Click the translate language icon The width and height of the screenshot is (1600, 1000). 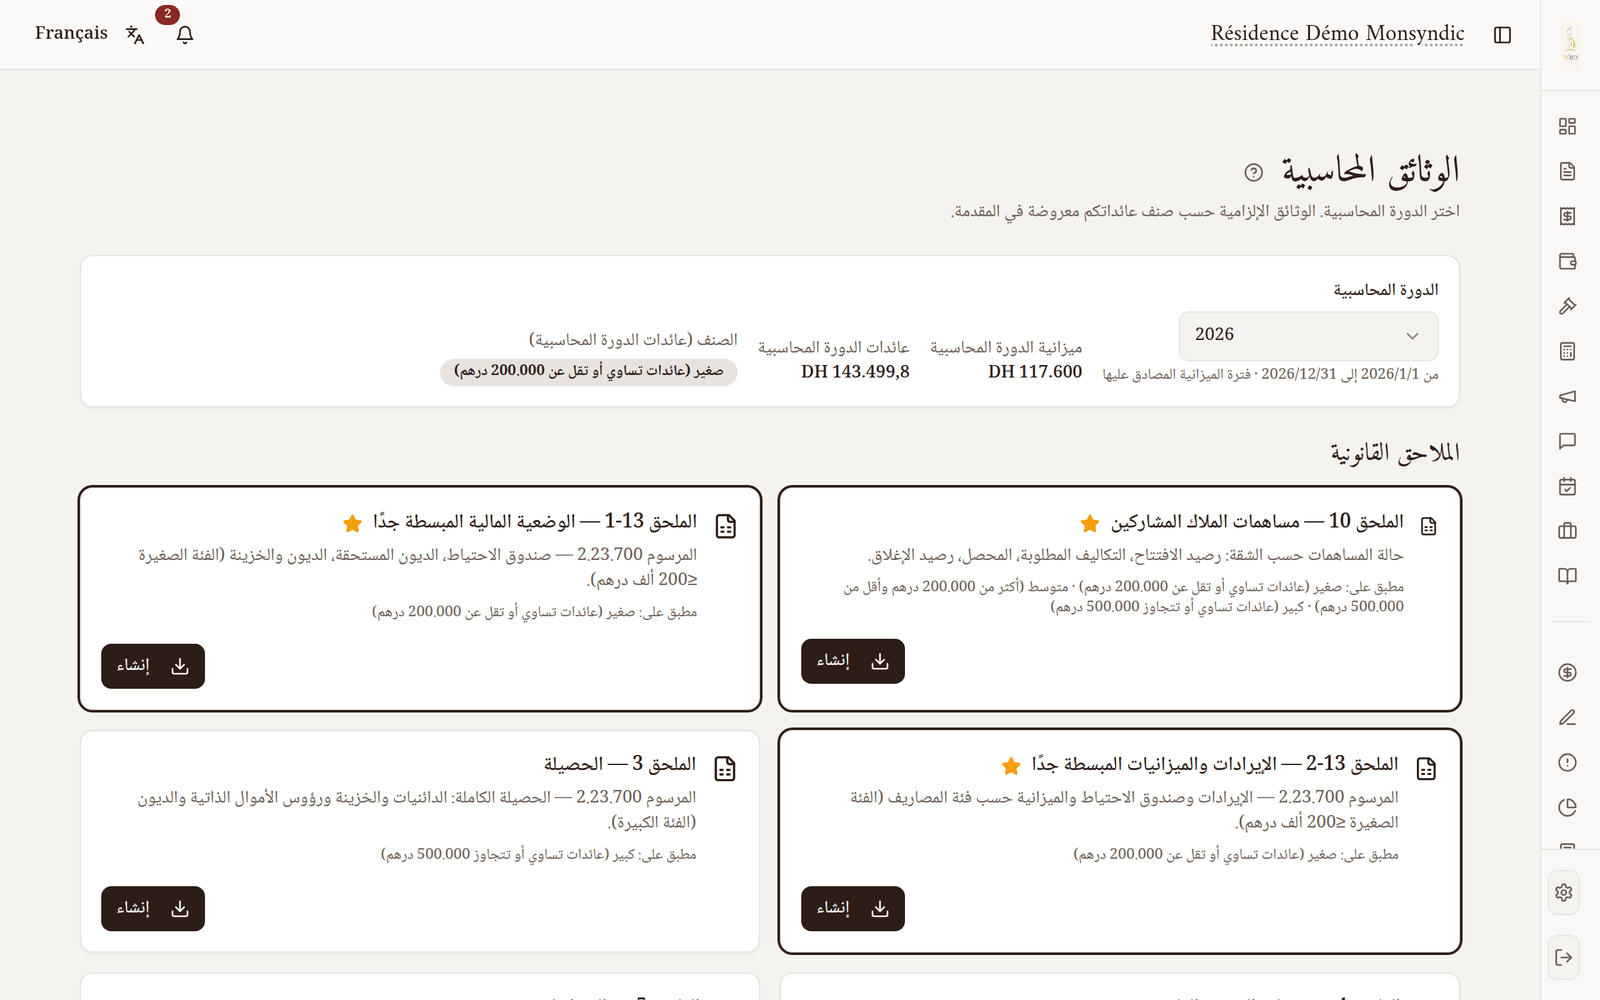135,35
